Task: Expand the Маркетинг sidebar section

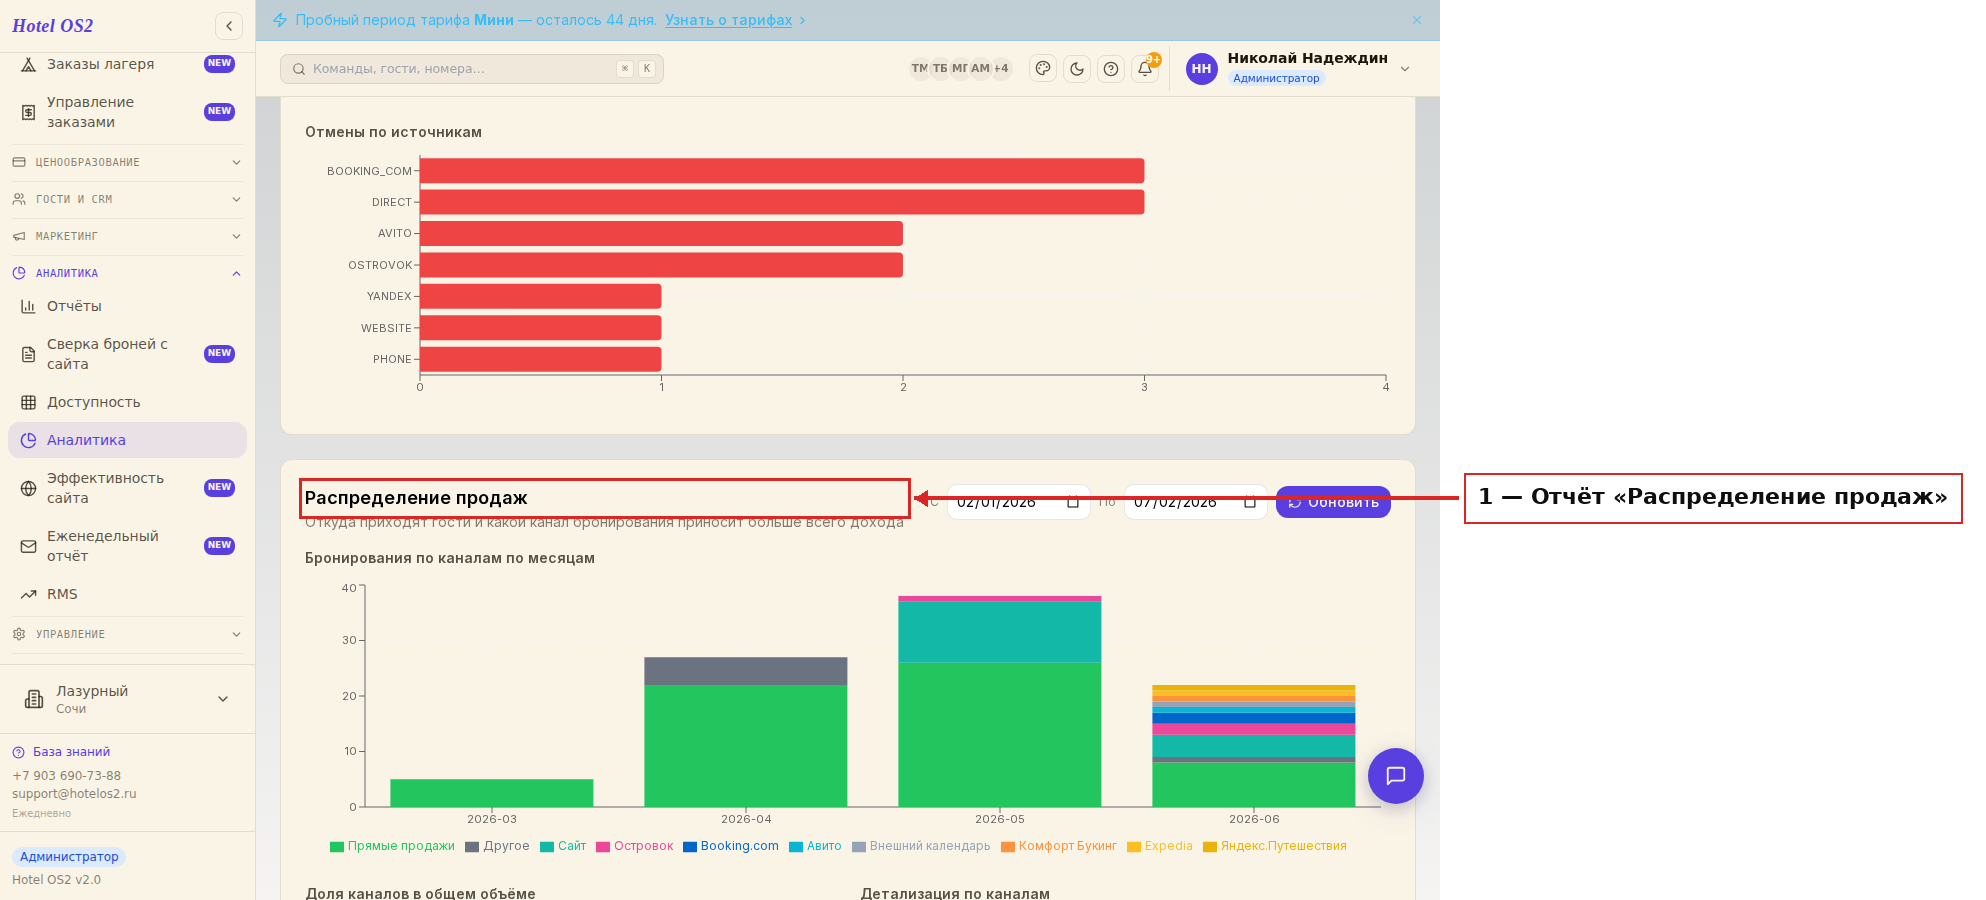Action: (x=127, y=236)
